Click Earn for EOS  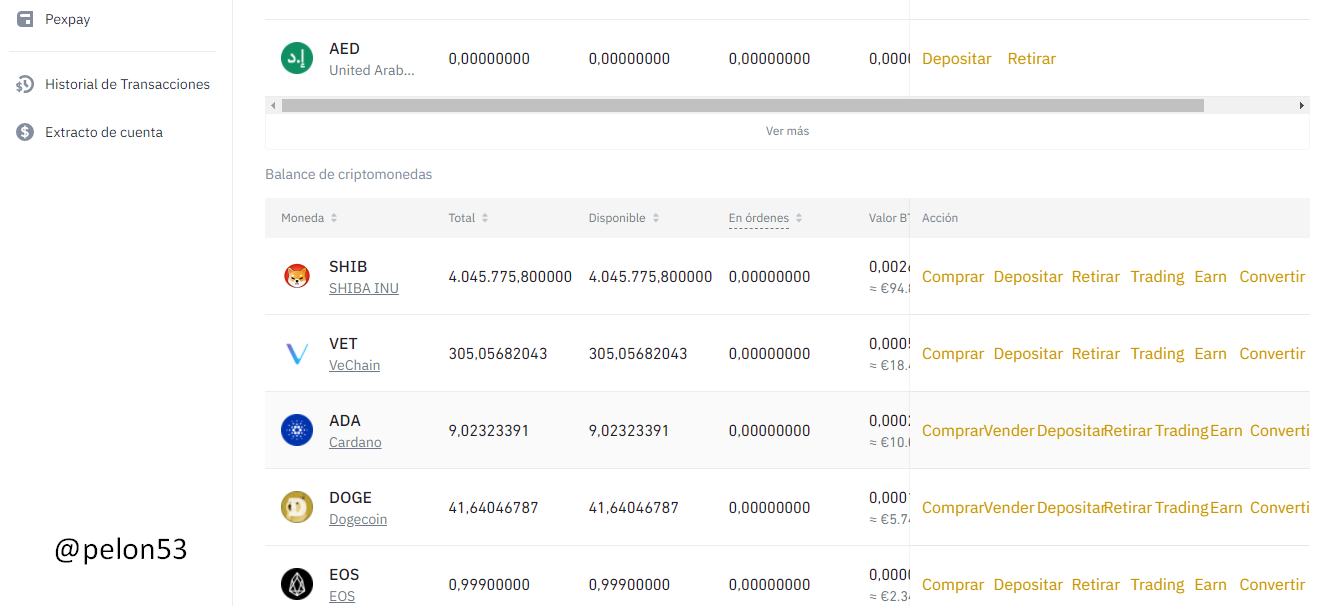coord(1210,585)
